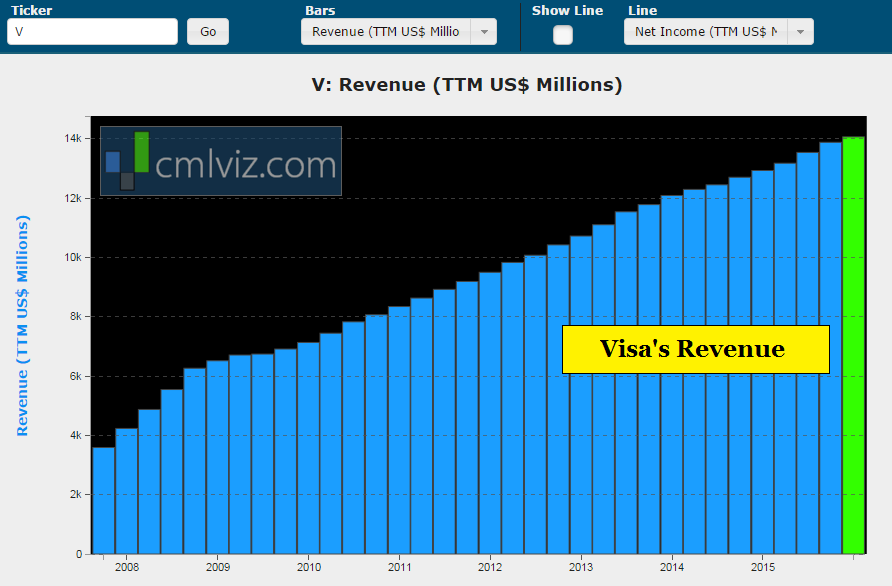This screenshot has height=586, width=892.
Task: Click the vertical axis title 'Revenue (TTM US$ Millions)'
Action: click(x=22, y=325)
